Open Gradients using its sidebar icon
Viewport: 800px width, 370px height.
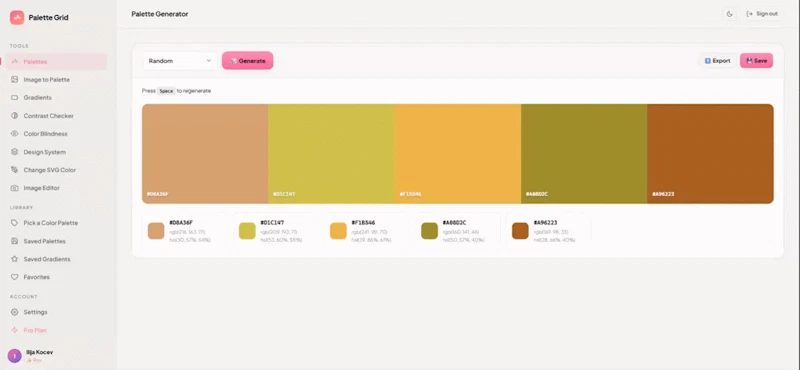pos(14,97)
